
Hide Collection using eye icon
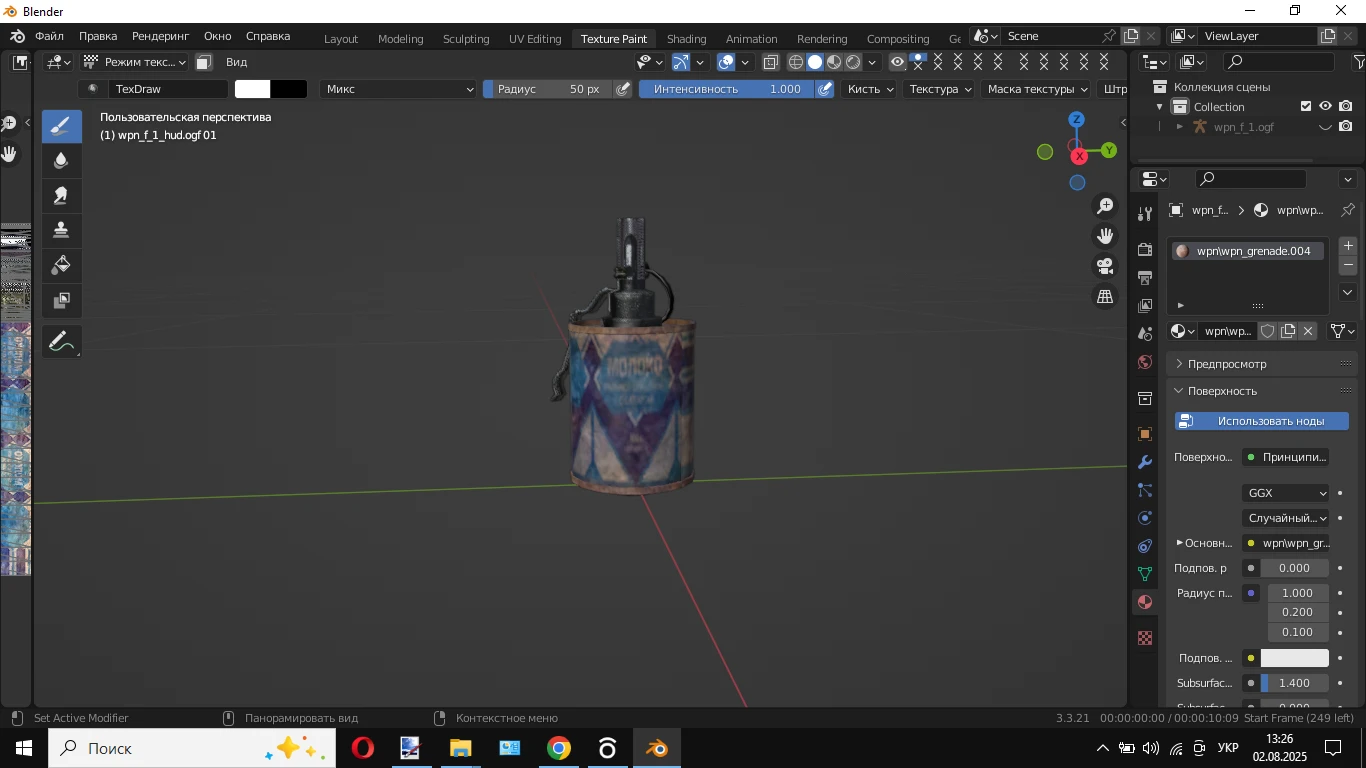[1326, 107]
